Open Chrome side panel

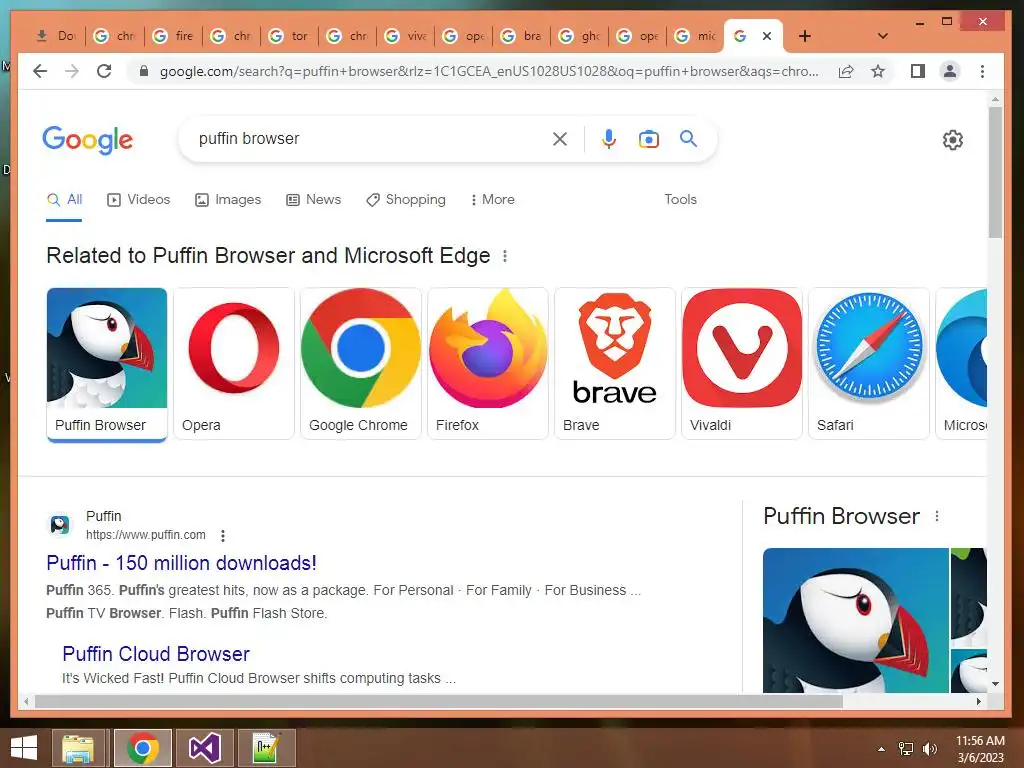click(918, 71)
